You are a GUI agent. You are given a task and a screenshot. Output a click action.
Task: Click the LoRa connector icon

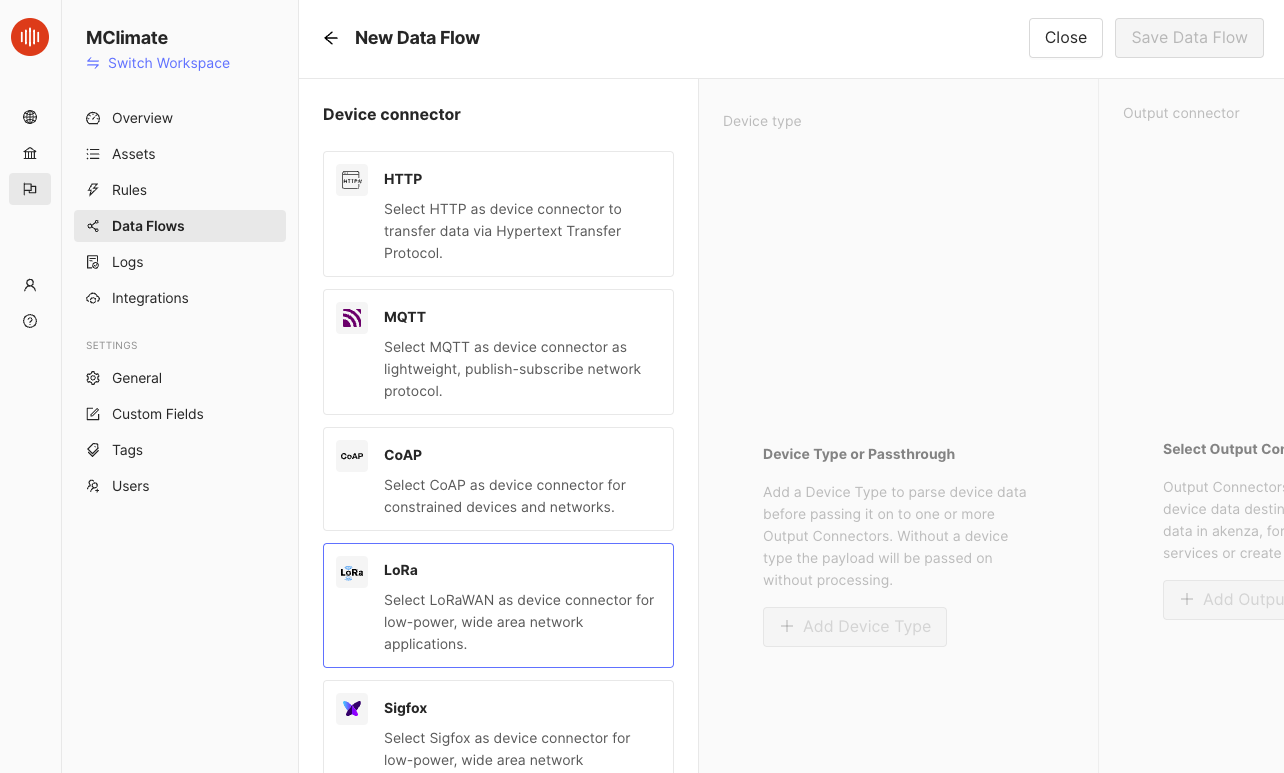point(352,572)
